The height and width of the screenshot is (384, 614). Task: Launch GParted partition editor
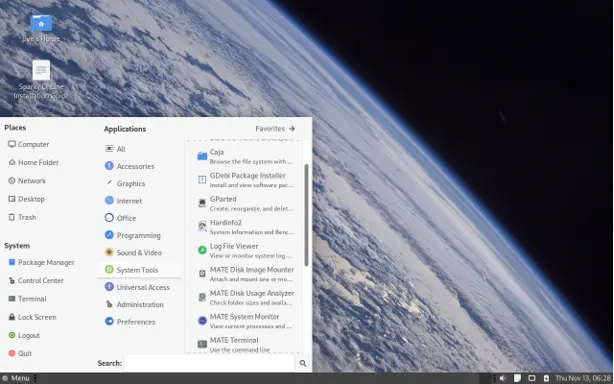(x=246, y=203)
